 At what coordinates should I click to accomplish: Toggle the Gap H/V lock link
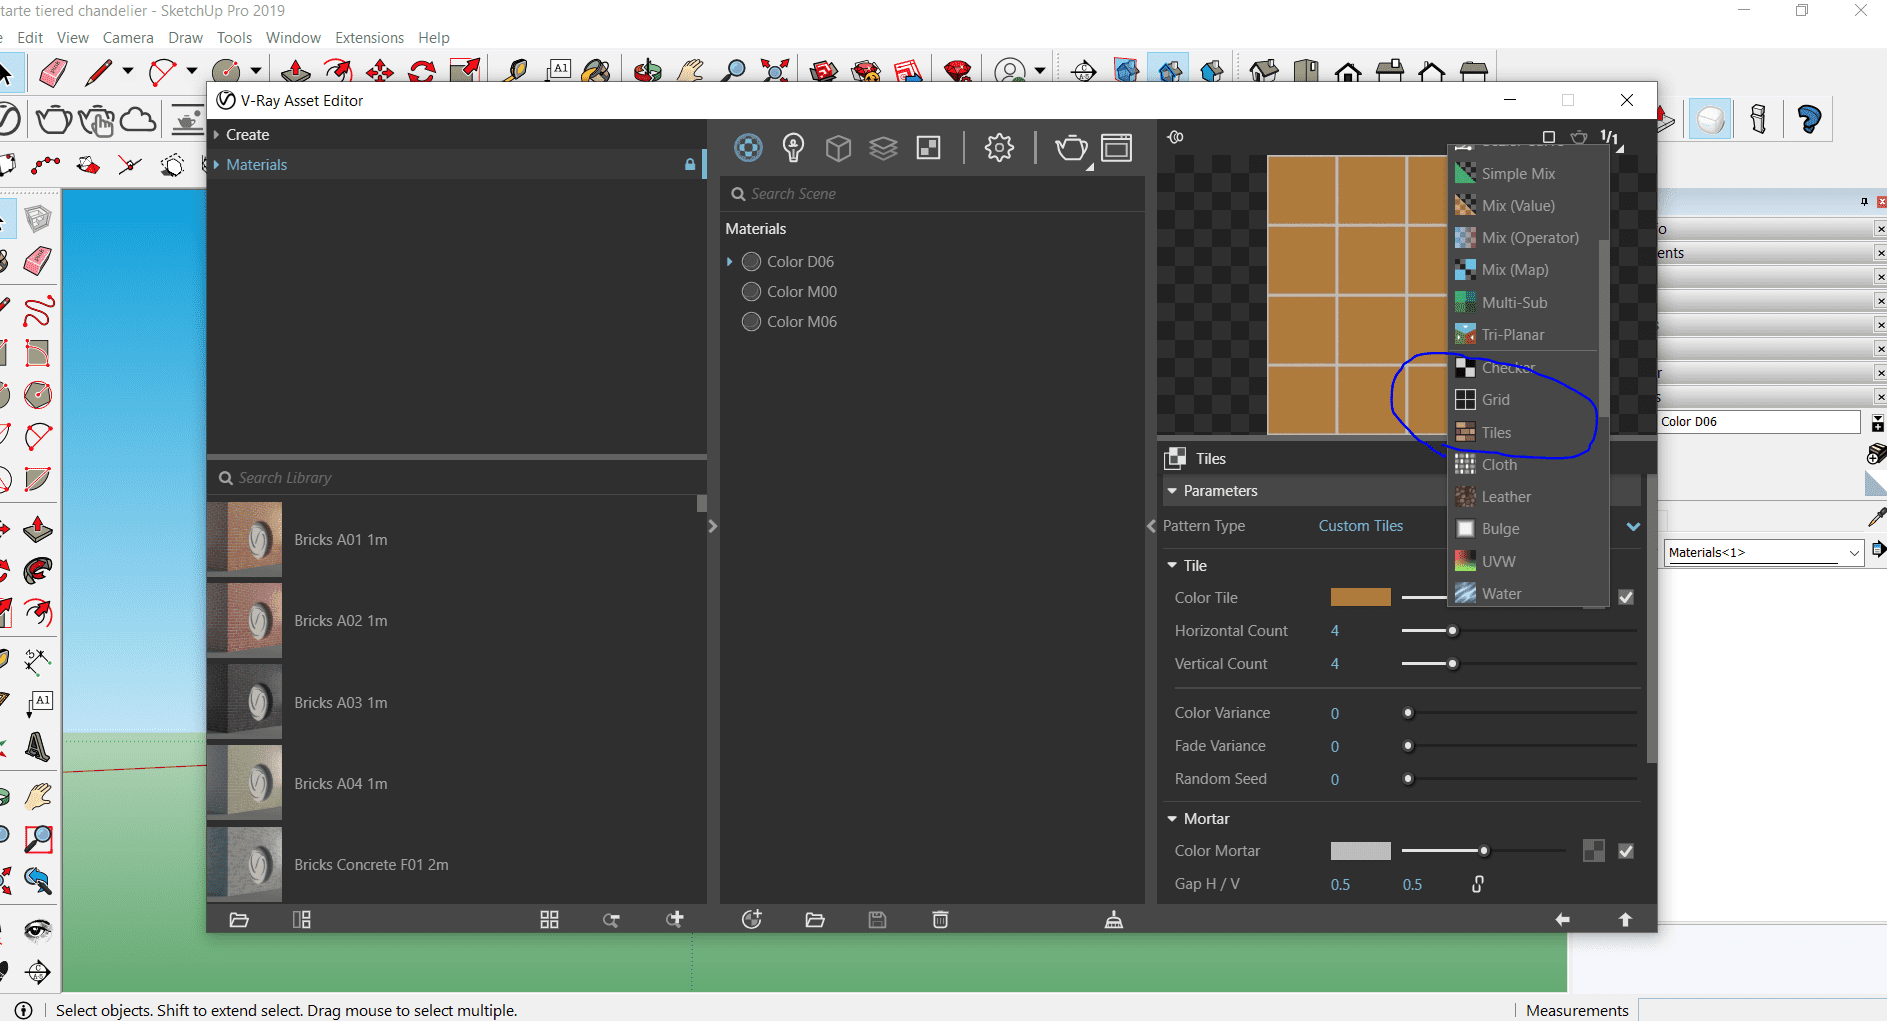(1478, 884)
